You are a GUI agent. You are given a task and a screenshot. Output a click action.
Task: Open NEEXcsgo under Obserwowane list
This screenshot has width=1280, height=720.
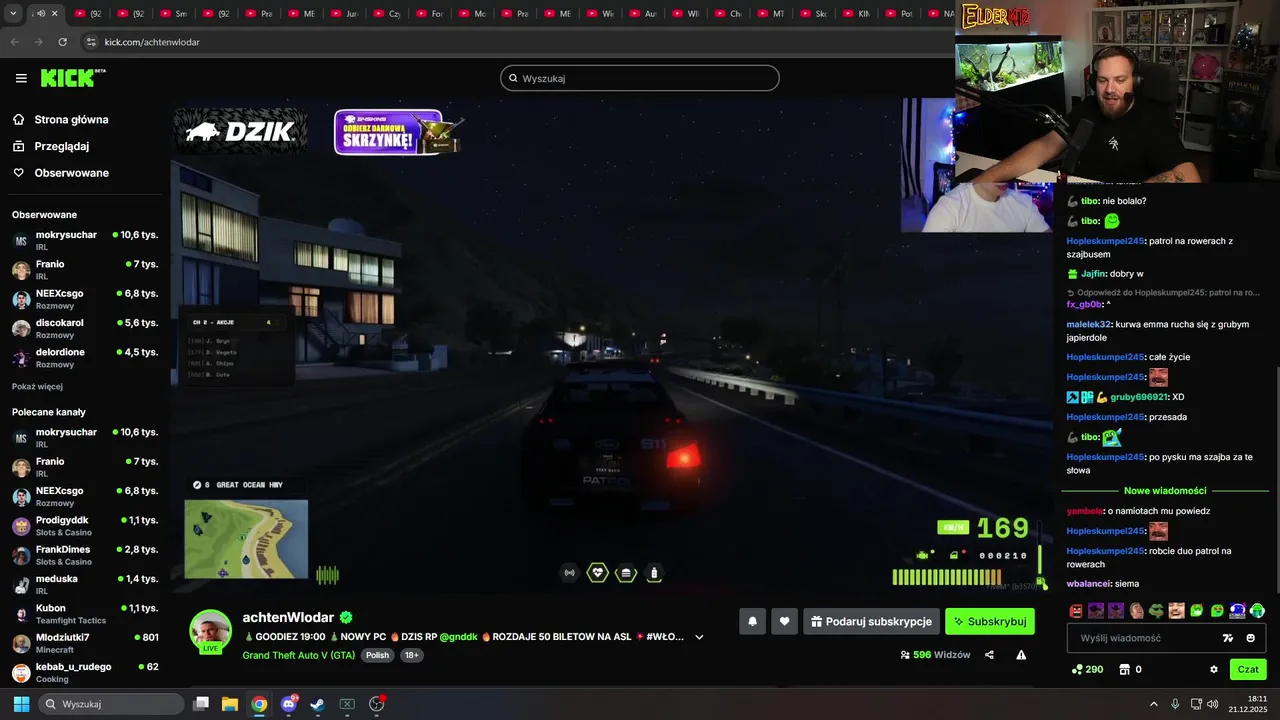click(85, 299)
